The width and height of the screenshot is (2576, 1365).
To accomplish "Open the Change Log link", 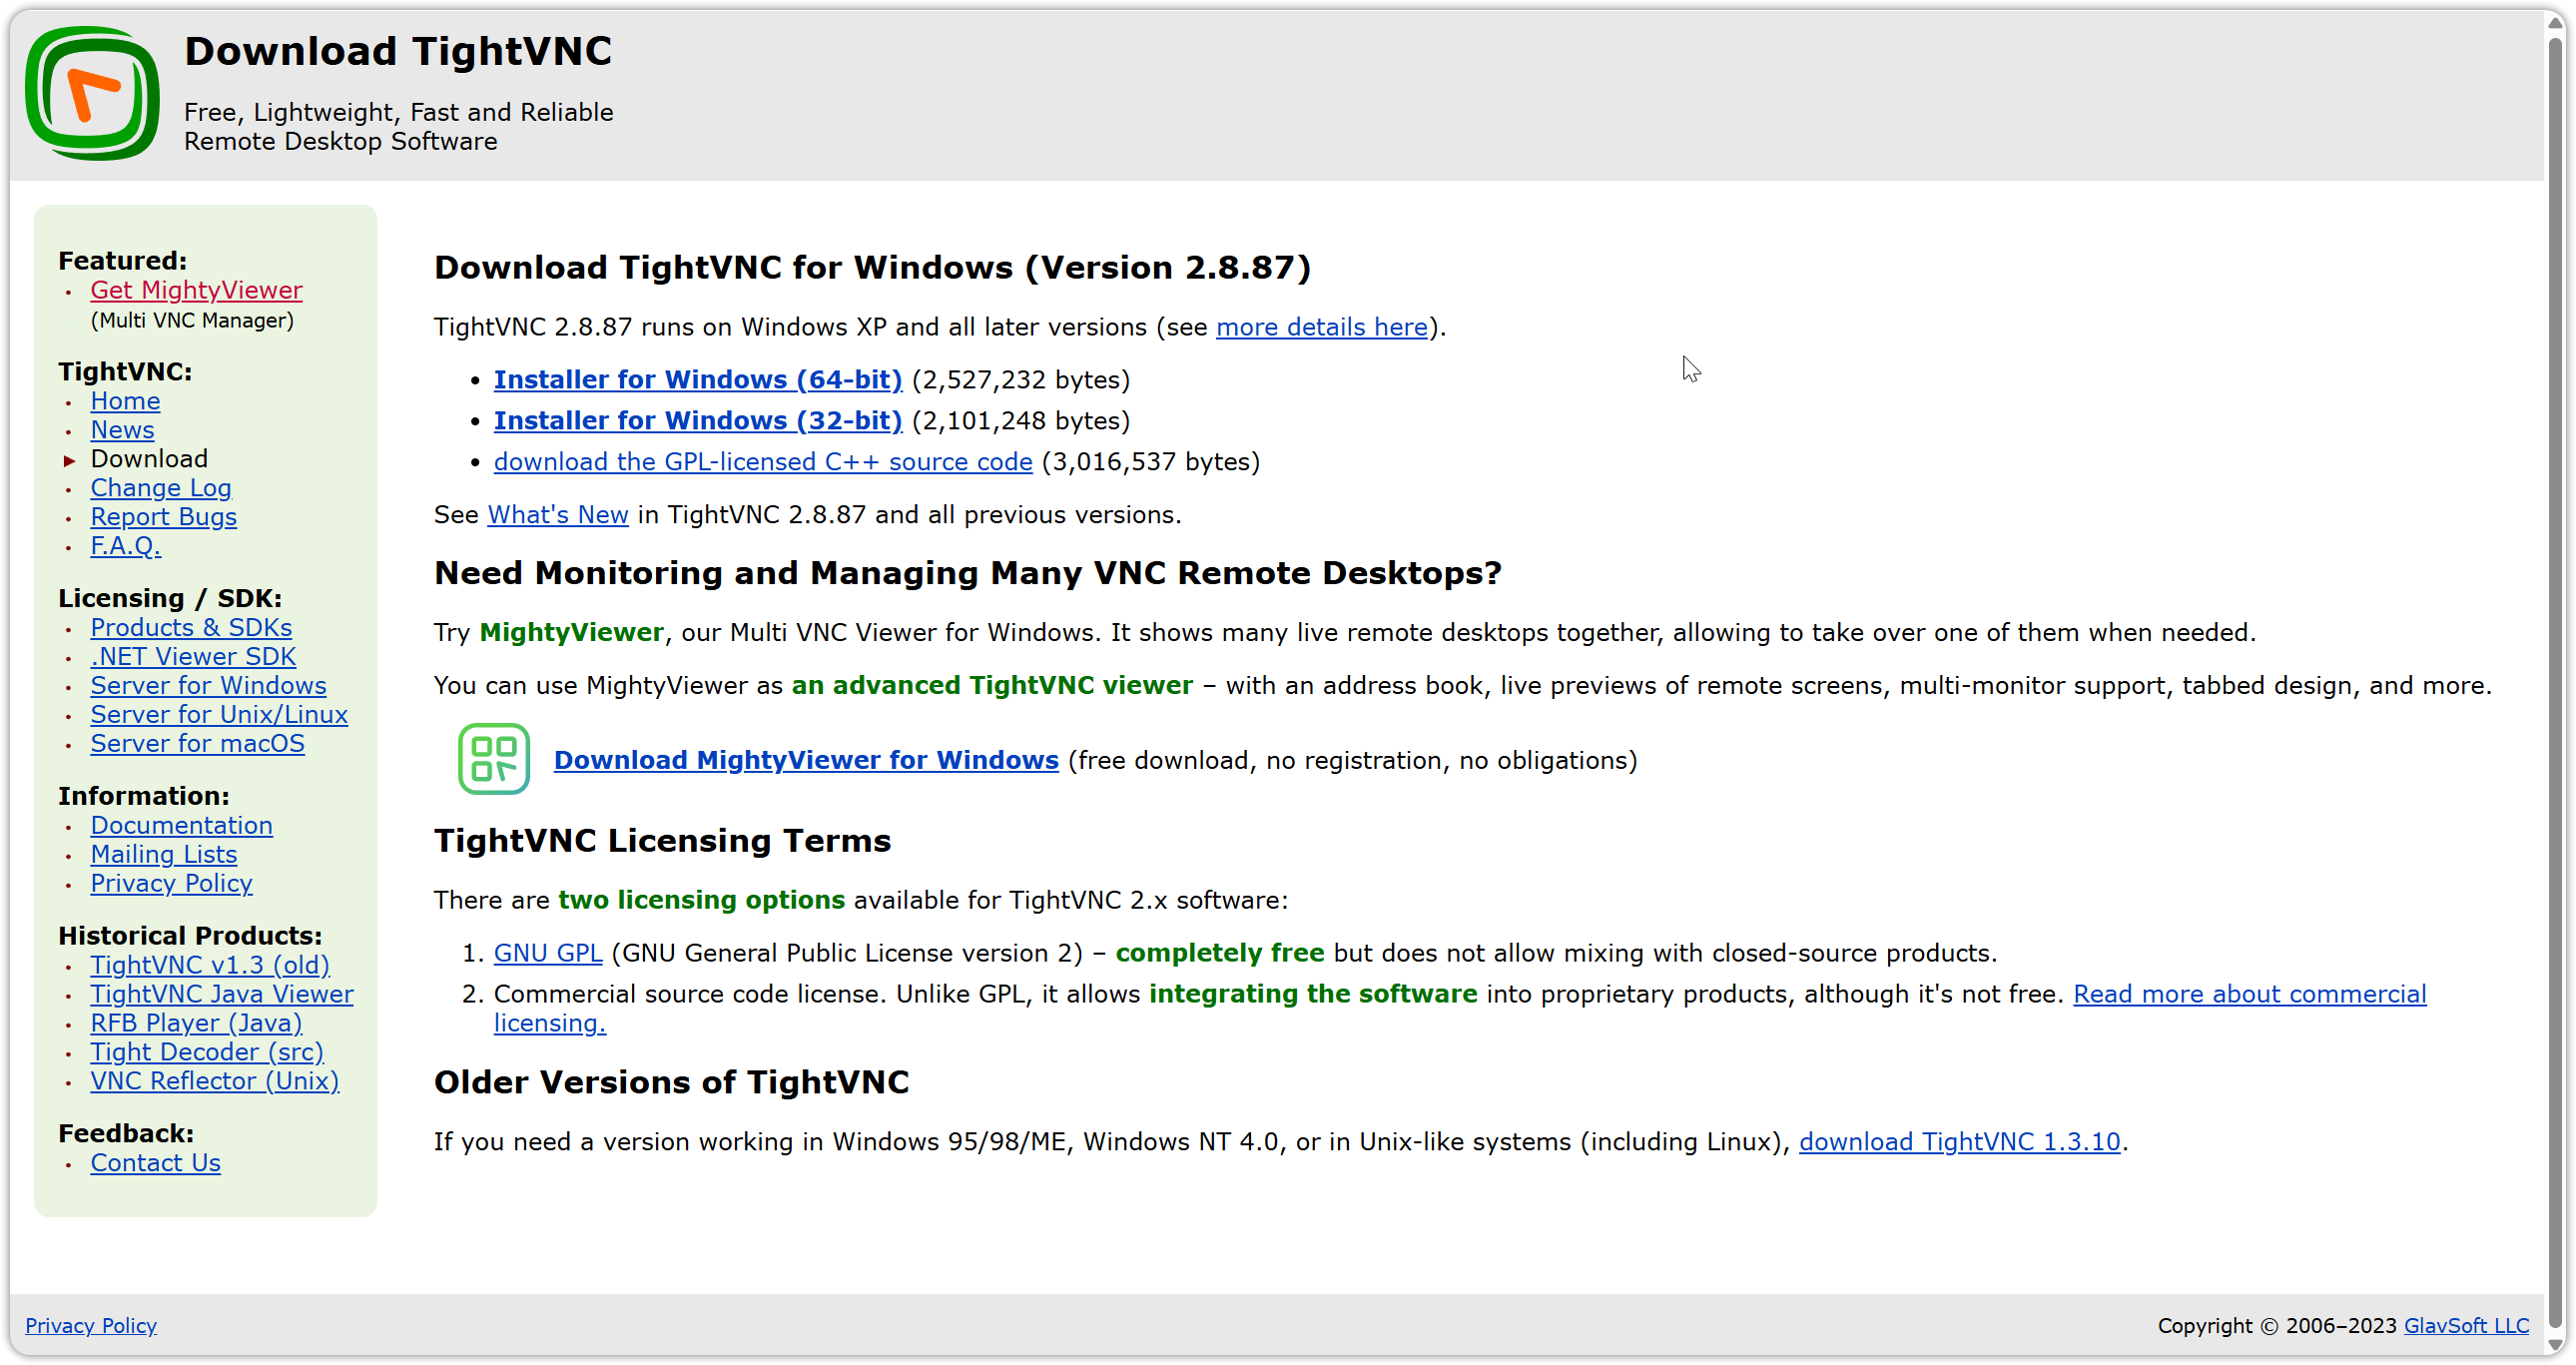I will coord(161,488).
